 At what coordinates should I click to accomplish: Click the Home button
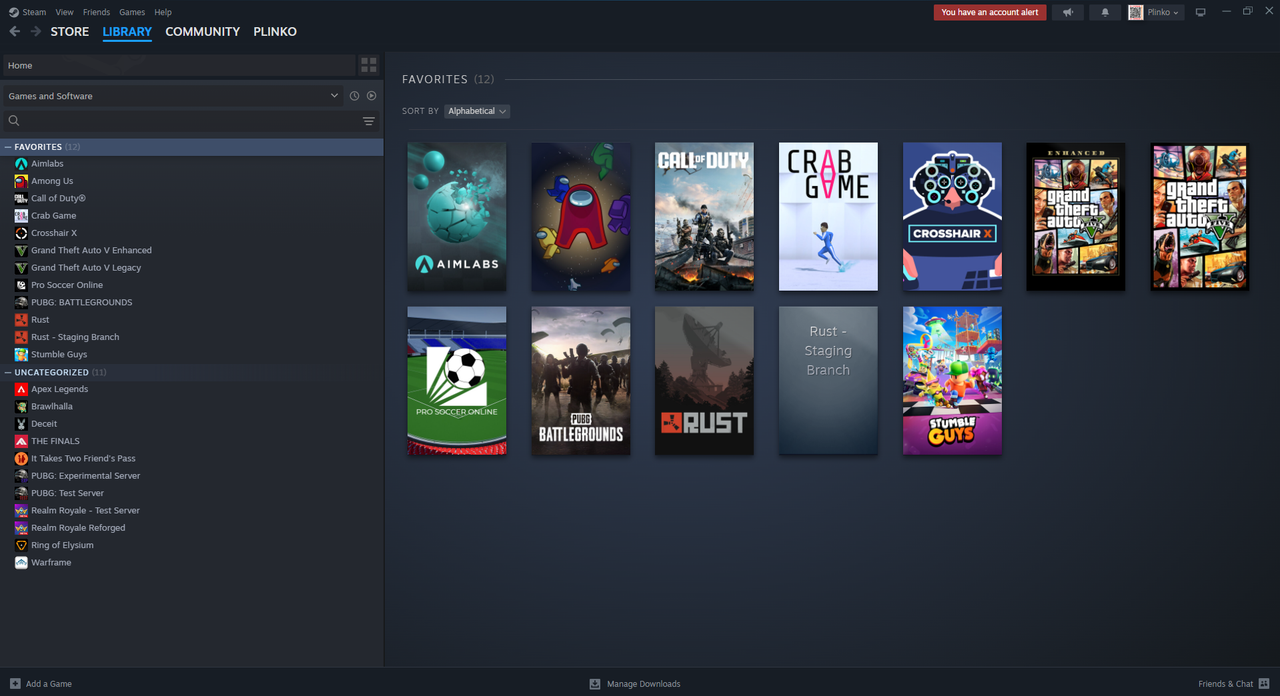coord(179,65)
